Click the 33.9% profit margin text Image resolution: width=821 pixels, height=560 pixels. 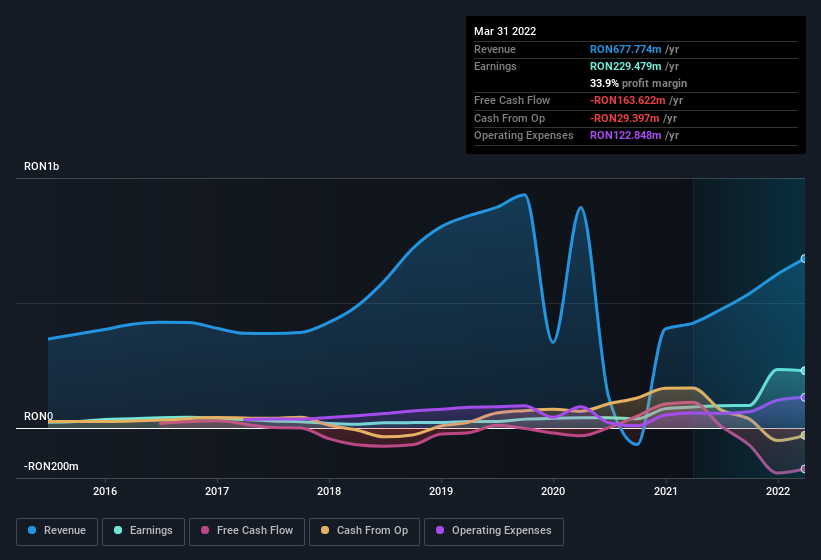click(x=638, y=83)
